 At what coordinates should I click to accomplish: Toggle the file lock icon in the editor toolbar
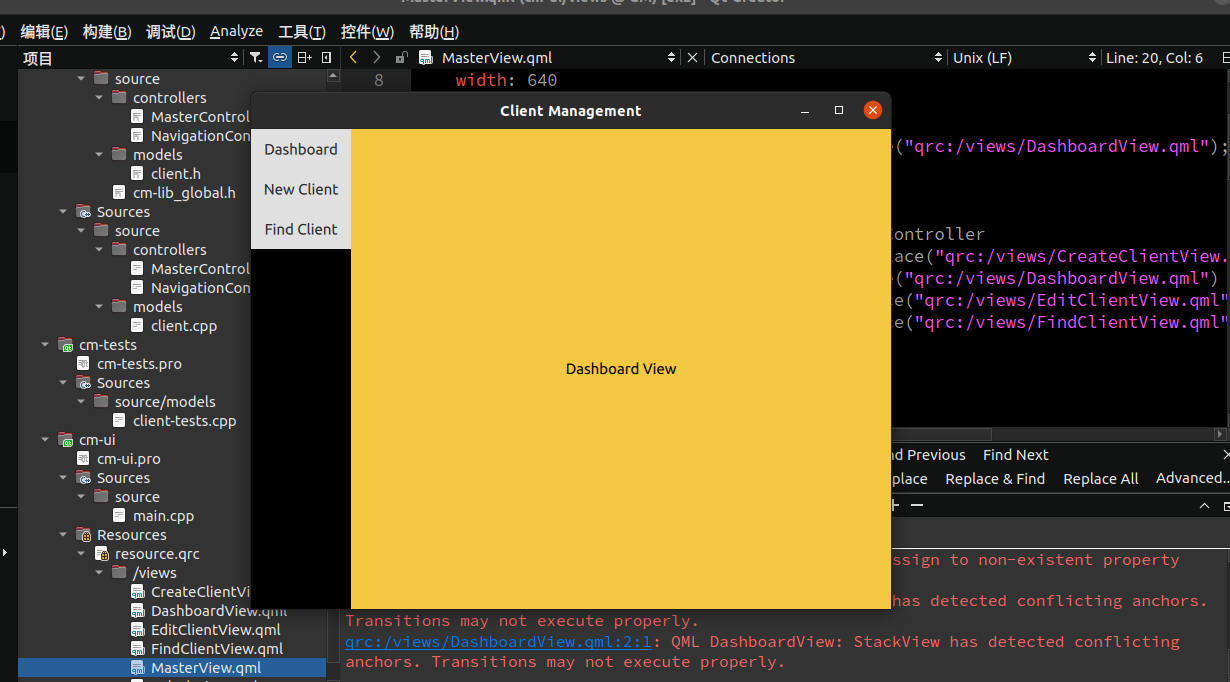coord(401,58)
